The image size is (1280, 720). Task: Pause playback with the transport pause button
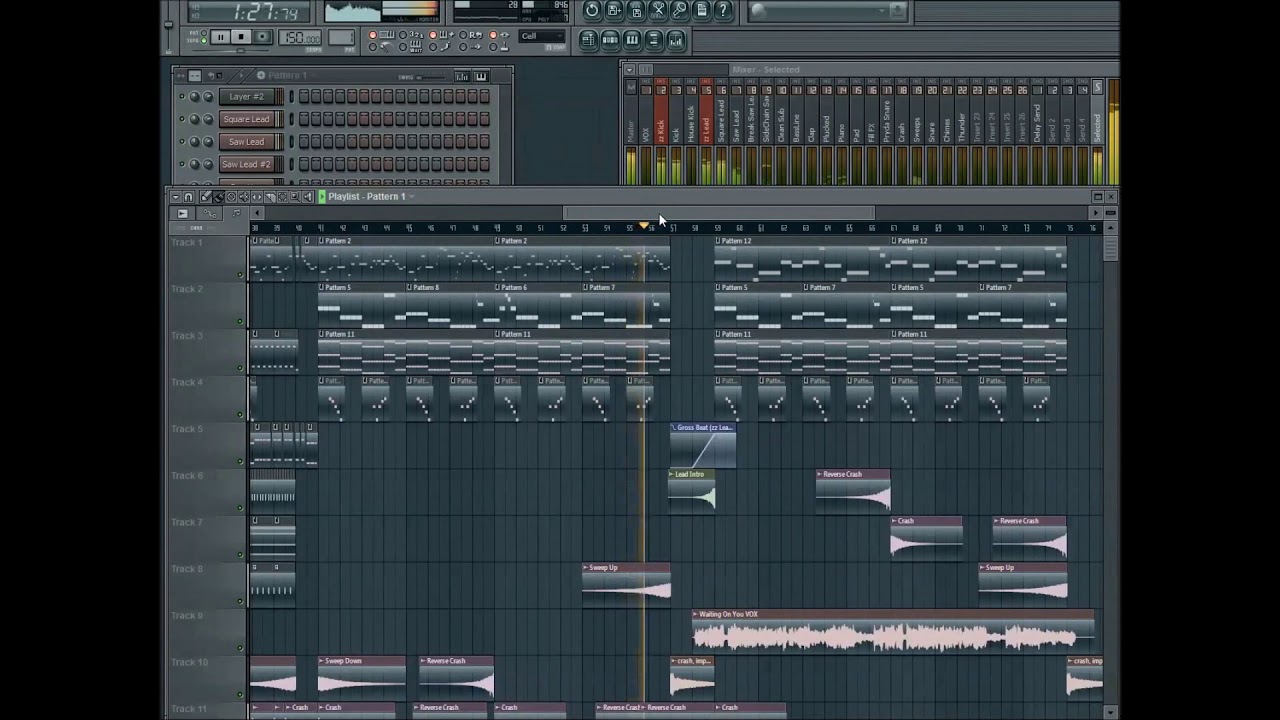click(220, 37)
